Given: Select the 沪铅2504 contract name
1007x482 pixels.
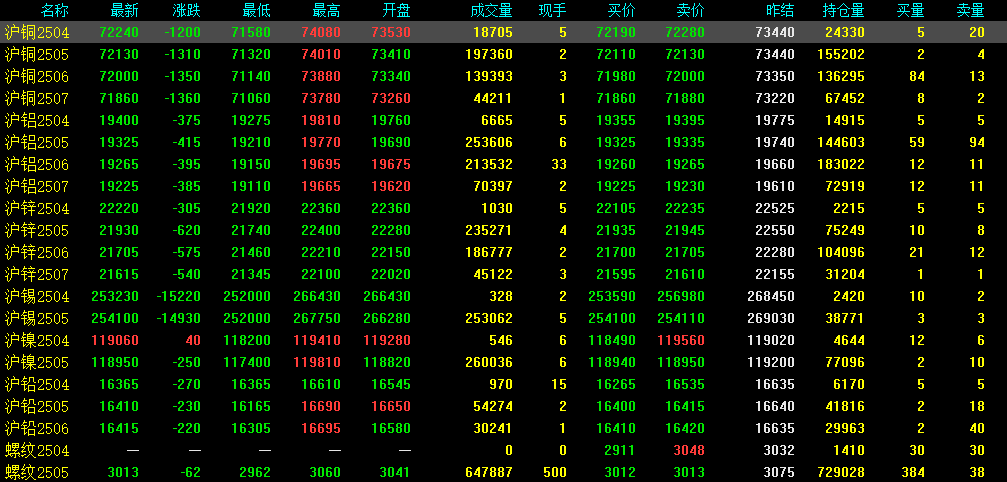Looking at the screenshot, I should (37, 384).
